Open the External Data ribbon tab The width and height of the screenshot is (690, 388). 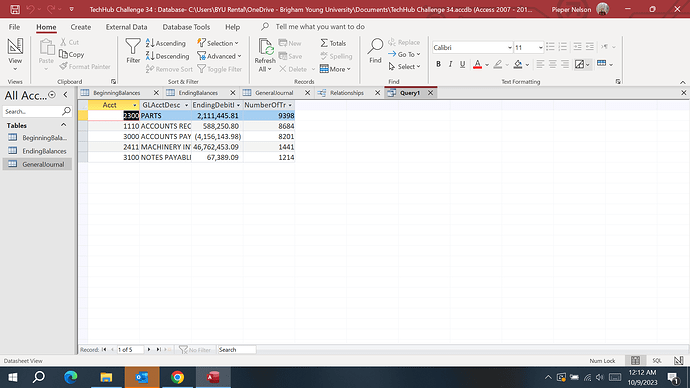pyautogui.click(x=126, y=27)
